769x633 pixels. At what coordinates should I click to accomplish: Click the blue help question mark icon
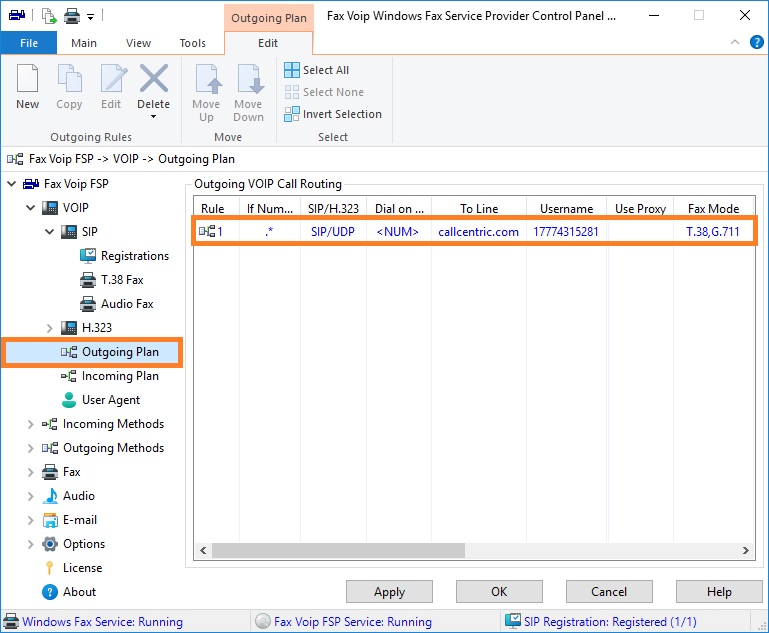tap(756, 42)
